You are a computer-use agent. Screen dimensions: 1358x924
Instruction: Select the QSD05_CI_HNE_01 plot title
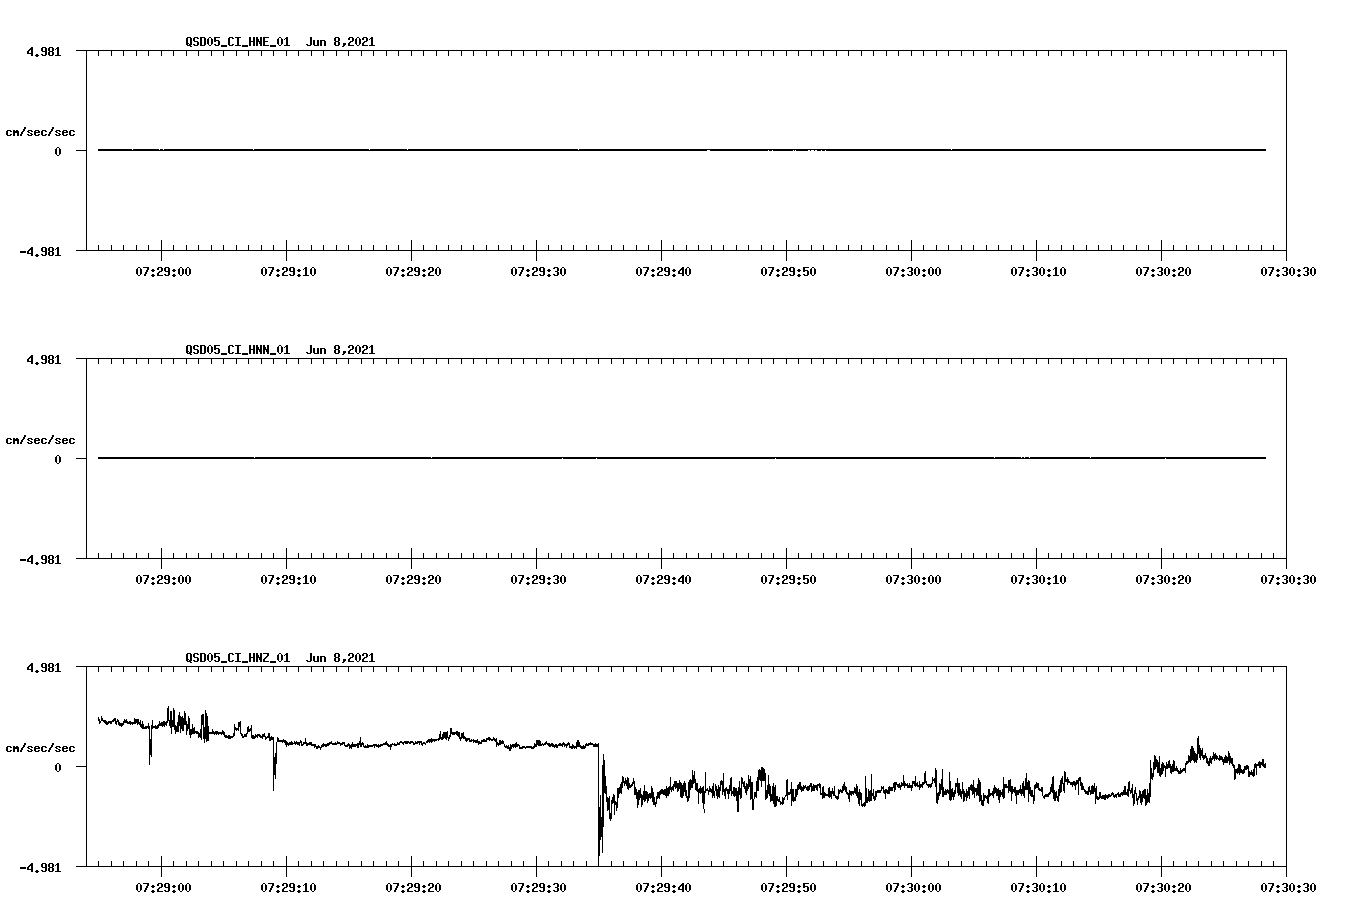point(238,42)
